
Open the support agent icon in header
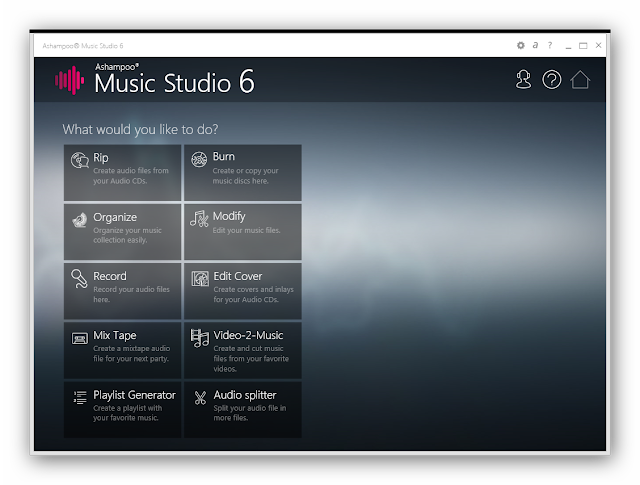click(523, 80)
